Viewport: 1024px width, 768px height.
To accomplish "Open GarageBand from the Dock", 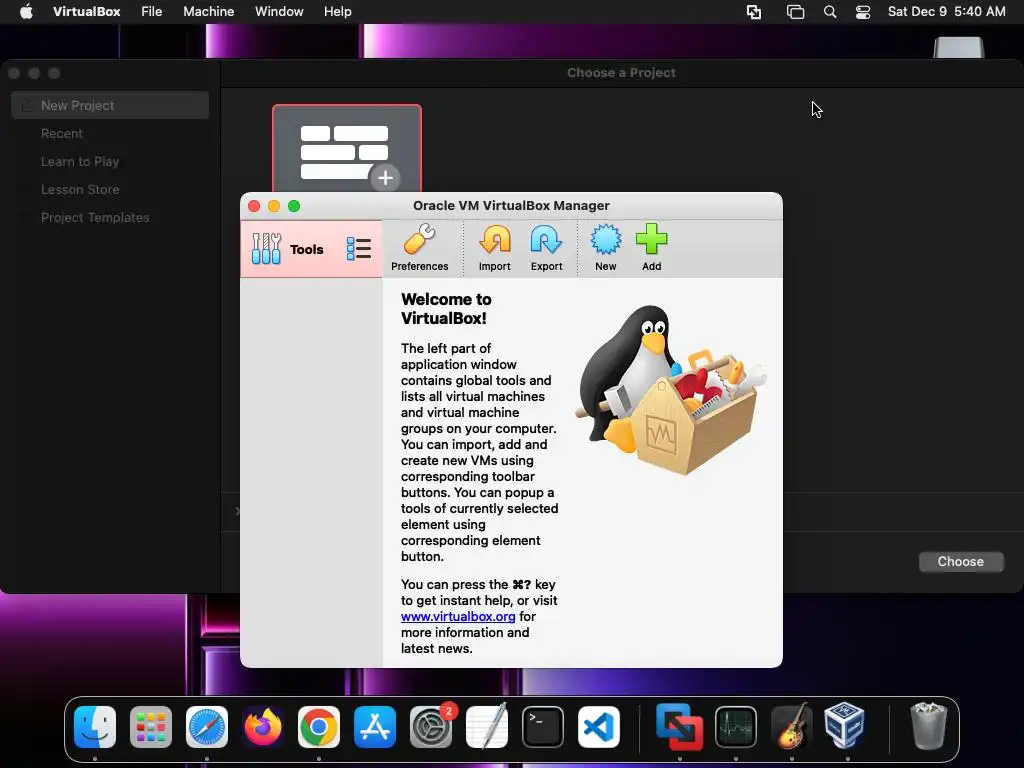I will (792, 726).
